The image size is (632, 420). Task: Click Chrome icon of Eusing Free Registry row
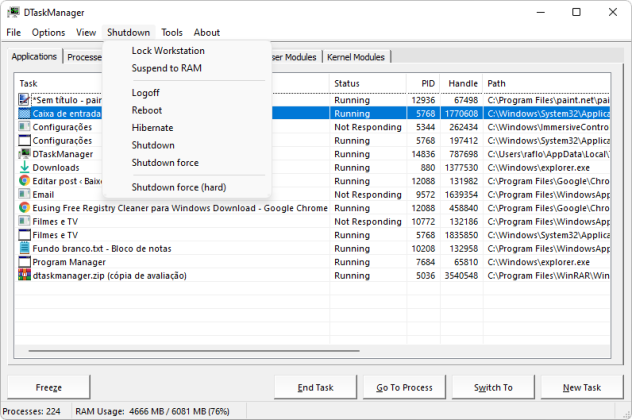[x=24, y=208]
